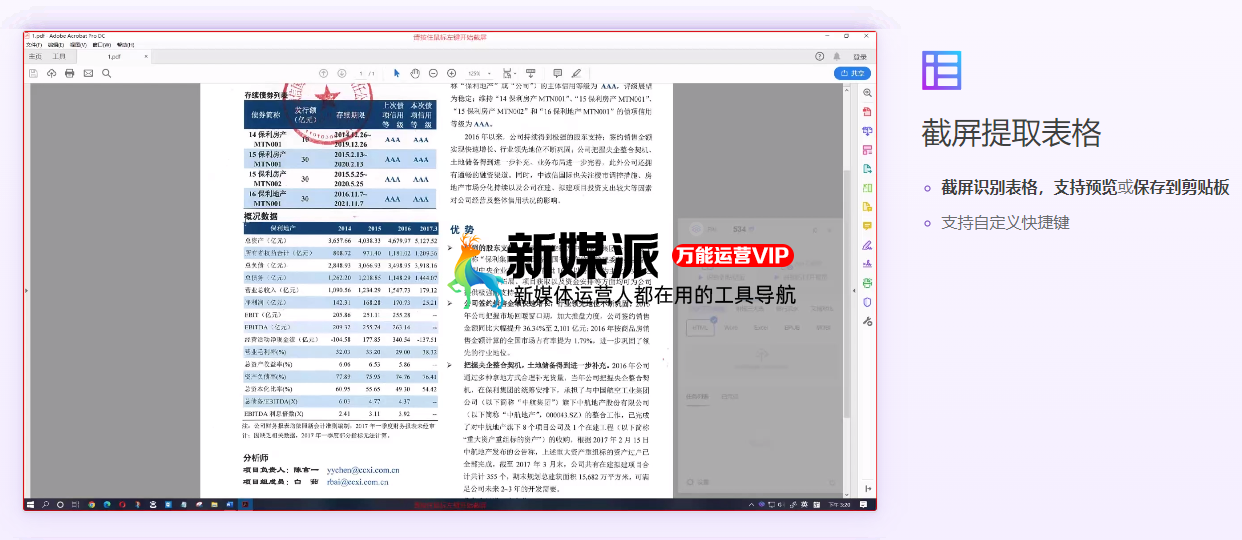The width and height of the screenshot is (1242, 540).
Task: Open Task View on the taskbar
Action: [74, 504]
